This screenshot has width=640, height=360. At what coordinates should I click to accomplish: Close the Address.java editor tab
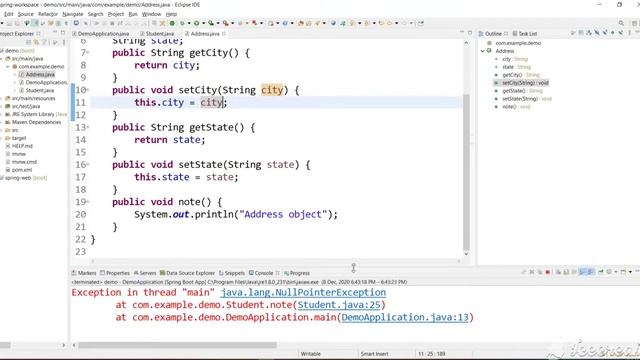[x=224, y=33]
